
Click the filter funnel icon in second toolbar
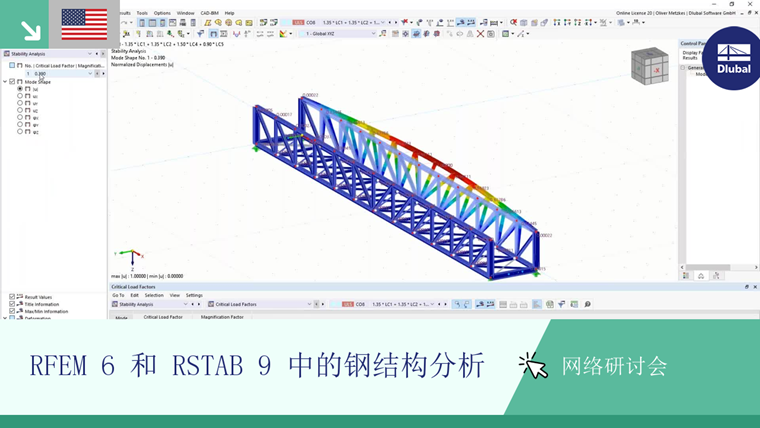coord(201,33)
